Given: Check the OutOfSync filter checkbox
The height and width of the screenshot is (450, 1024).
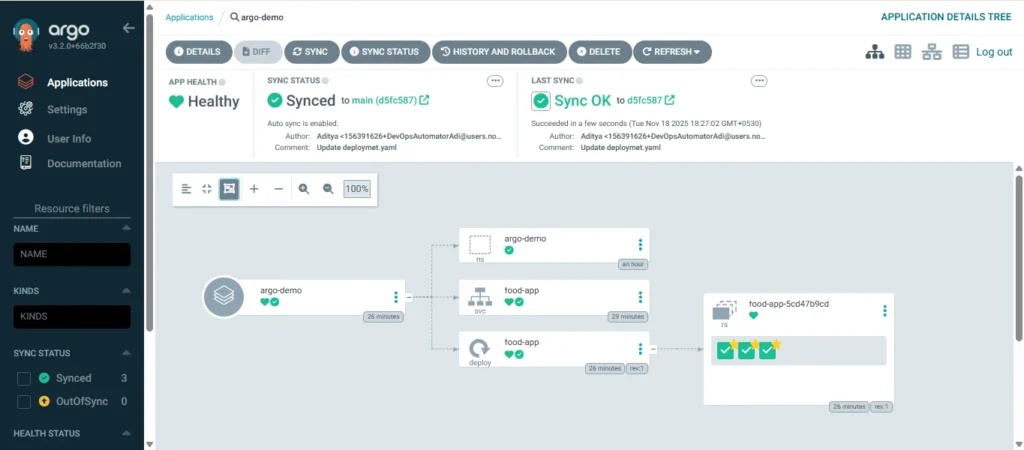Looking at the screenshot, I should (25, 401).
